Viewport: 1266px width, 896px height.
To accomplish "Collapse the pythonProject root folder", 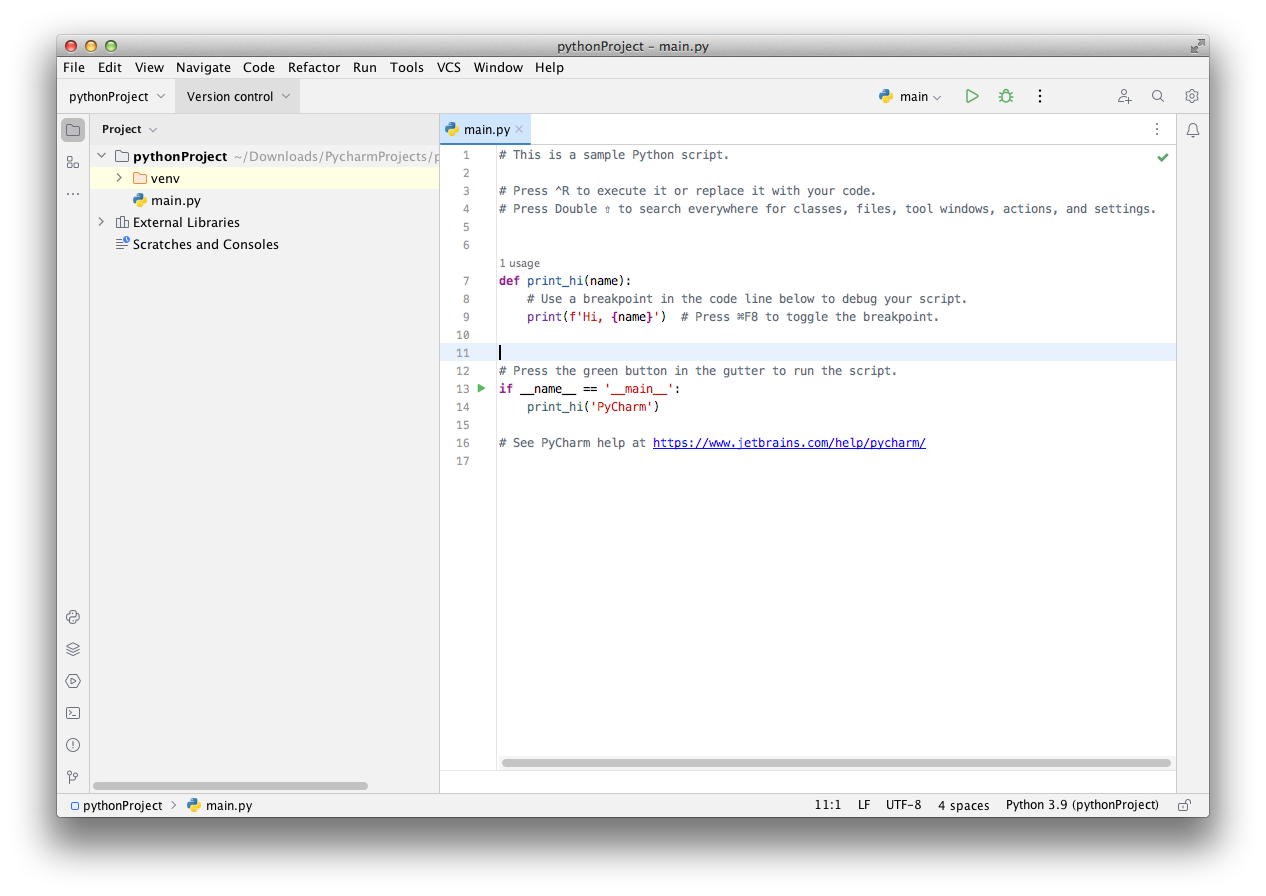I will point(101,156).
